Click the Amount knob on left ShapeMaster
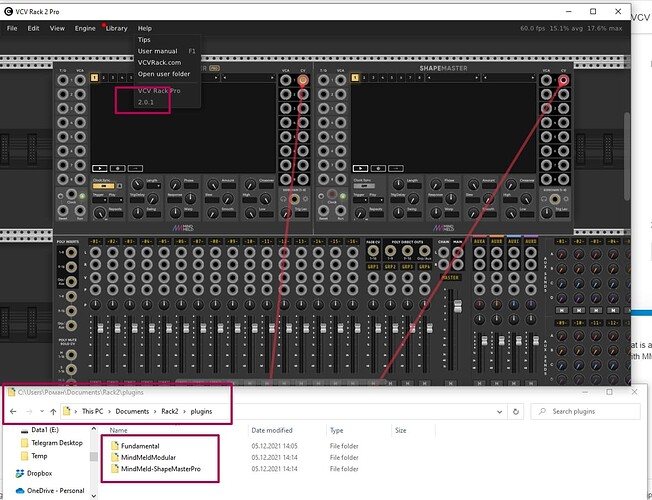The height and width of the screenshot is (500, 652). pyautogui.click(x=213, y=184)
